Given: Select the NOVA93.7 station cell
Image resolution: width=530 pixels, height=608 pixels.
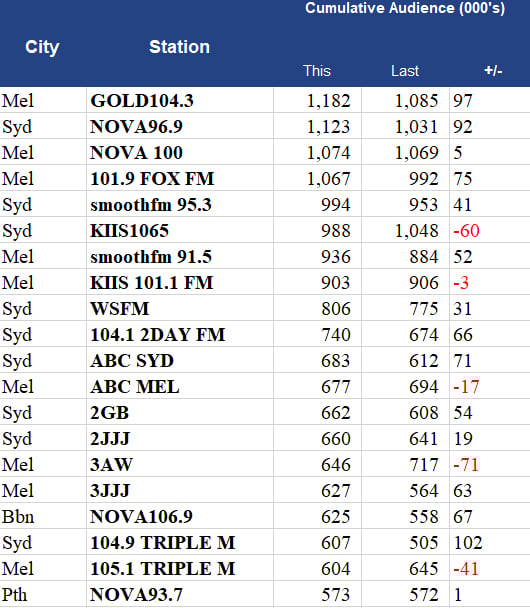Looking at the screenshot, I should 180,594.
